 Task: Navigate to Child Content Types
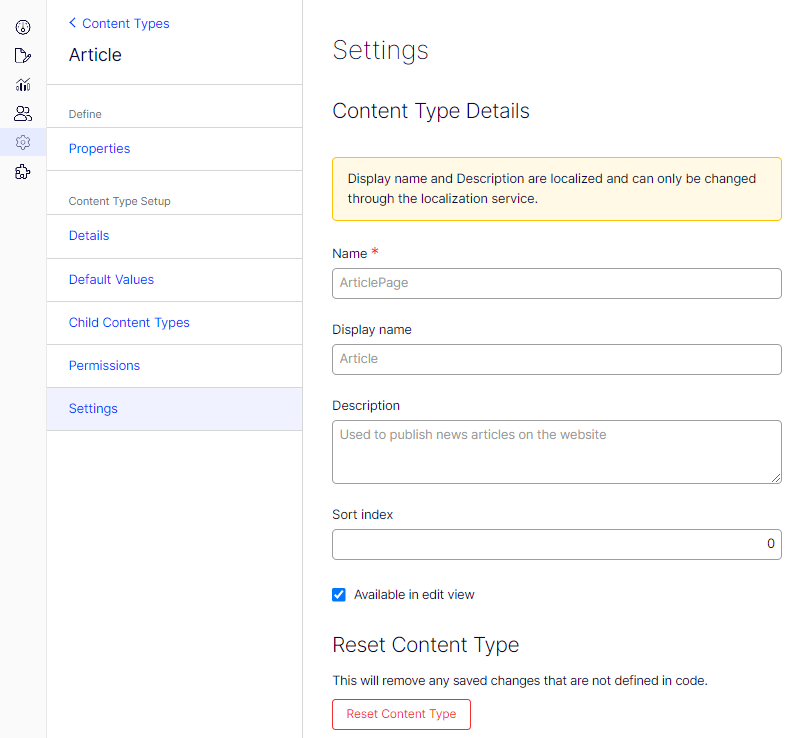click(129, 323)
